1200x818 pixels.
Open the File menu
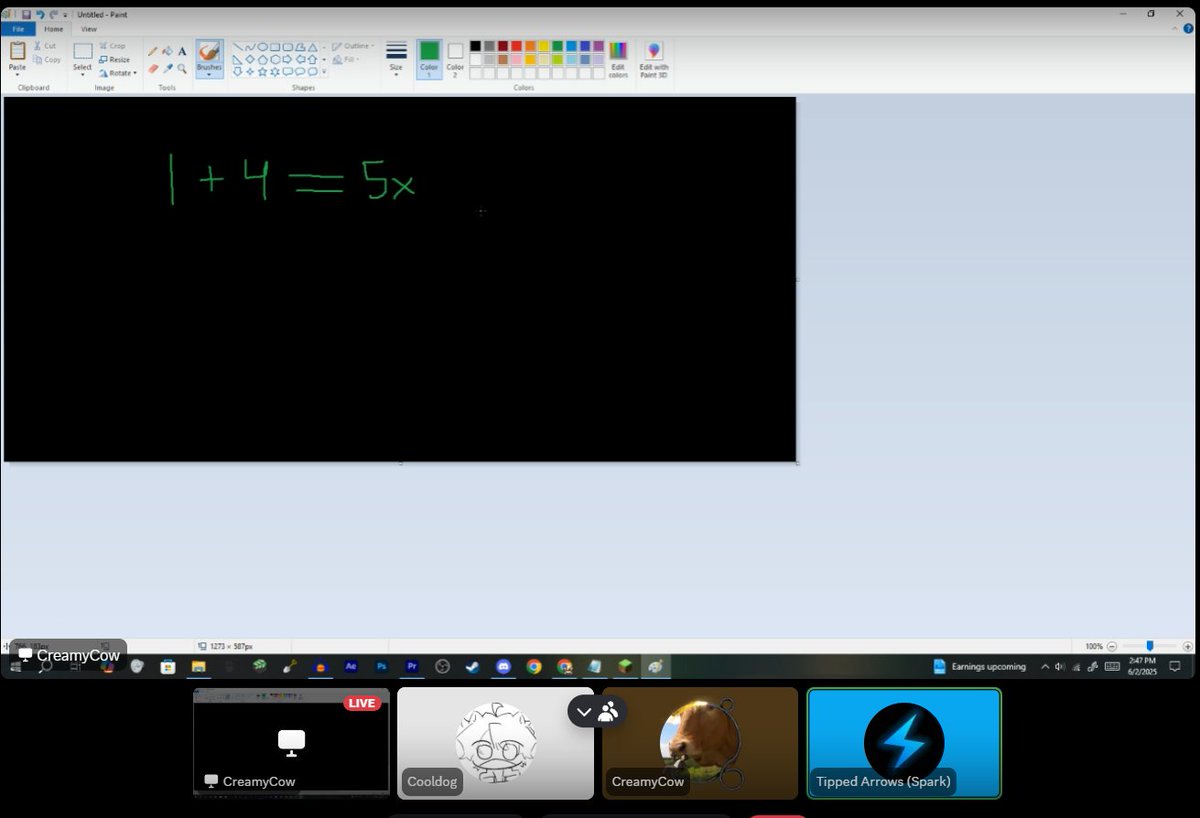coord(18,29)
